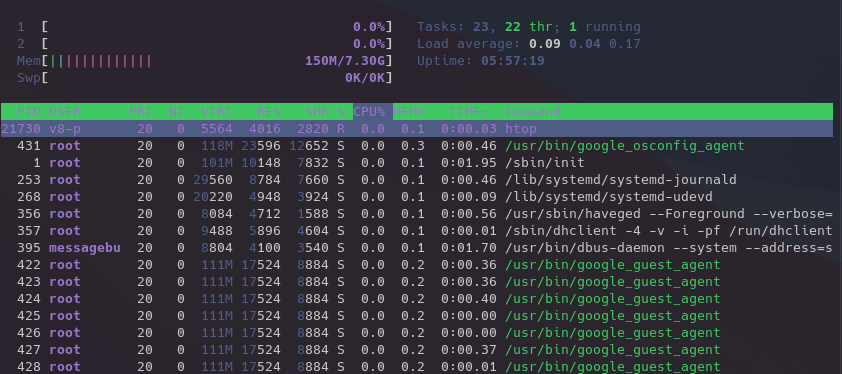Sort by the VIRT column header
Viewport: 842px width, 374px height.
tap(216, 112)
